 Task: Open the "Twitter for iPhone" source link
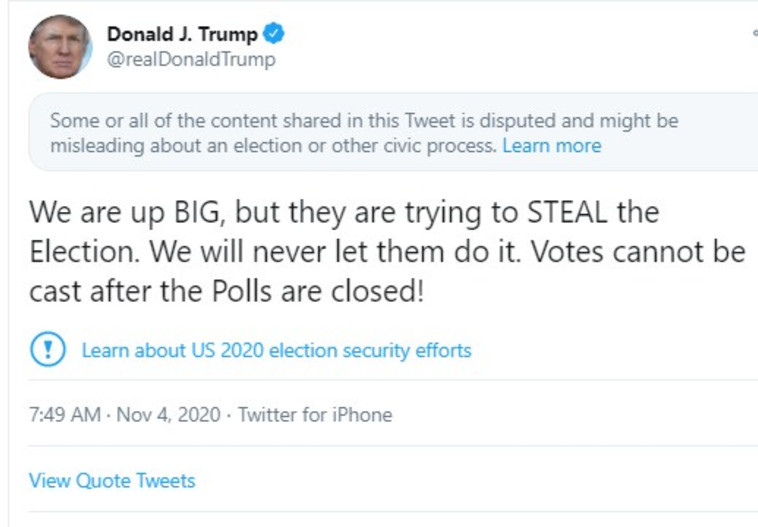[x=315, y=415]
